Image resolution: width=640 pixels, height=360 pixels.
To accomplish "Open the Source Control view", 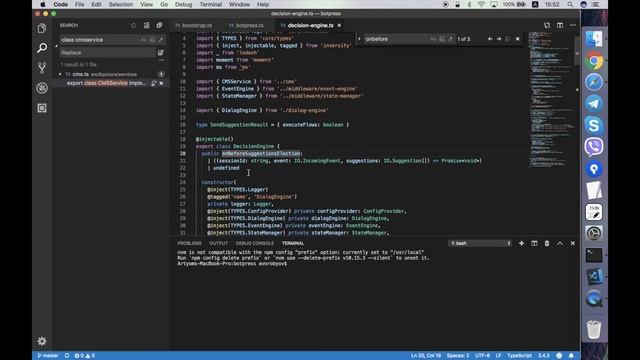I will (42, 68).
